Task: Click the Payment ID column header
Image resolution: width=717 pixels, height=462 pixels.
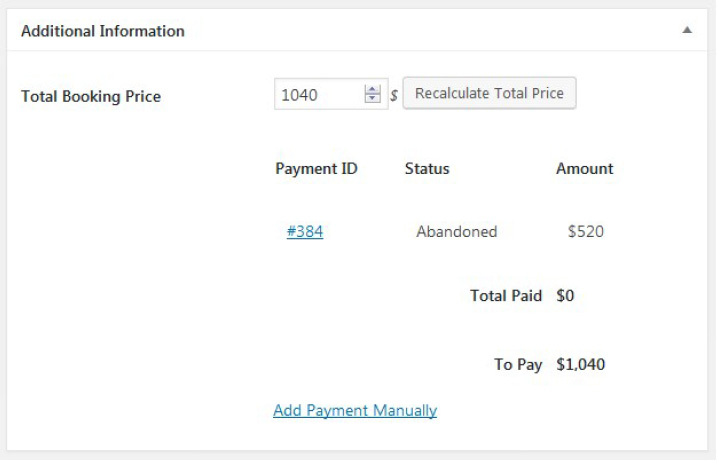Action: (316, 169)
